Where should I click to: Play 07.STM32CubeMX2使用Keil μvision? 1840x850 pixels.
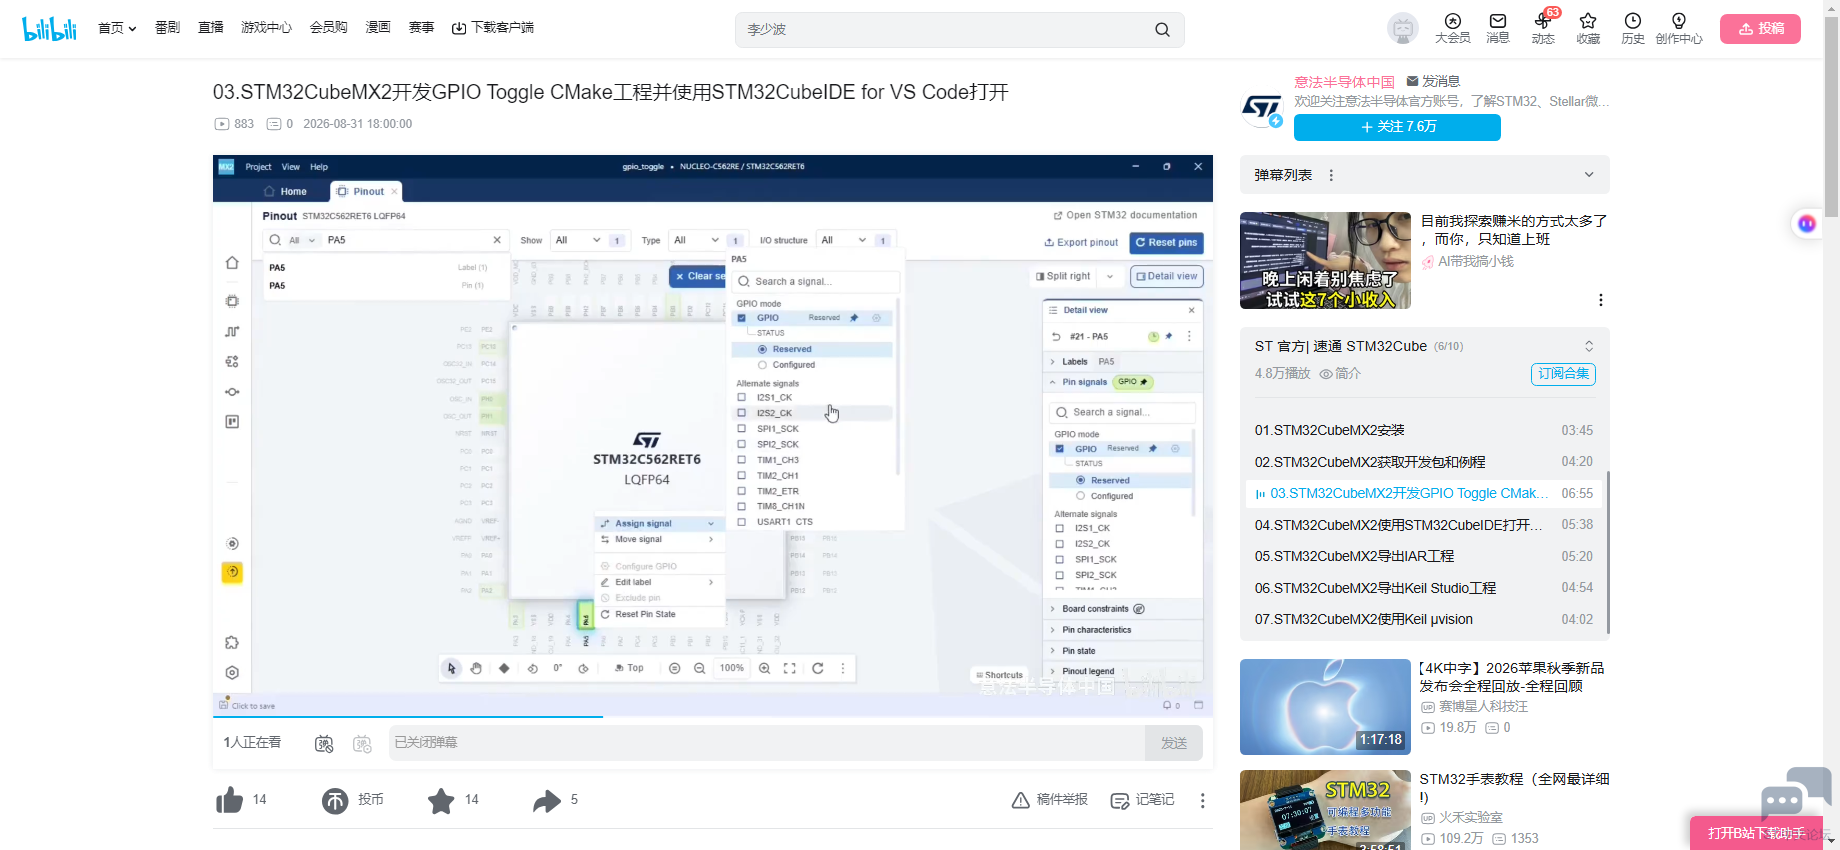click(x=1424, y=619)
